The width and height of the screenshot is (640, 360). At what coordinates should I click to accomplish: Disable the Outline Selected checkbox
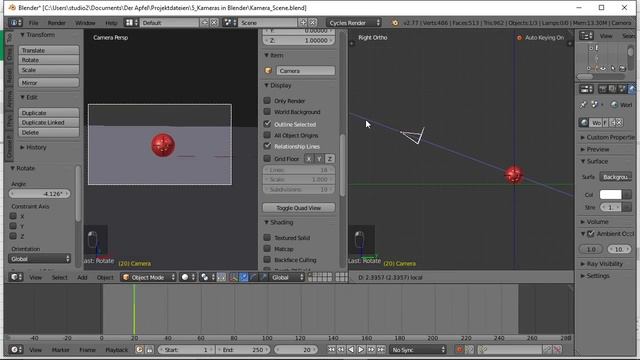[x=267, y=123]
